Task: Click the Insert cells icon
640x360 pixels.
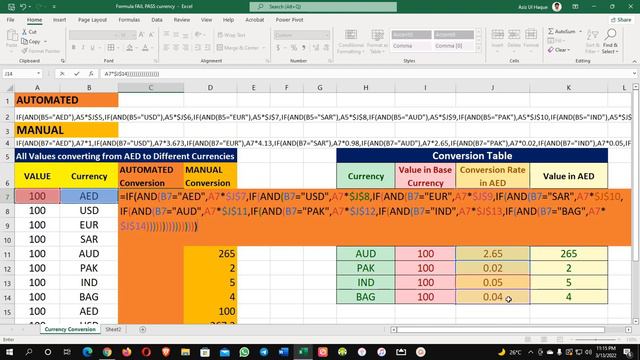Action: point(497,35)
